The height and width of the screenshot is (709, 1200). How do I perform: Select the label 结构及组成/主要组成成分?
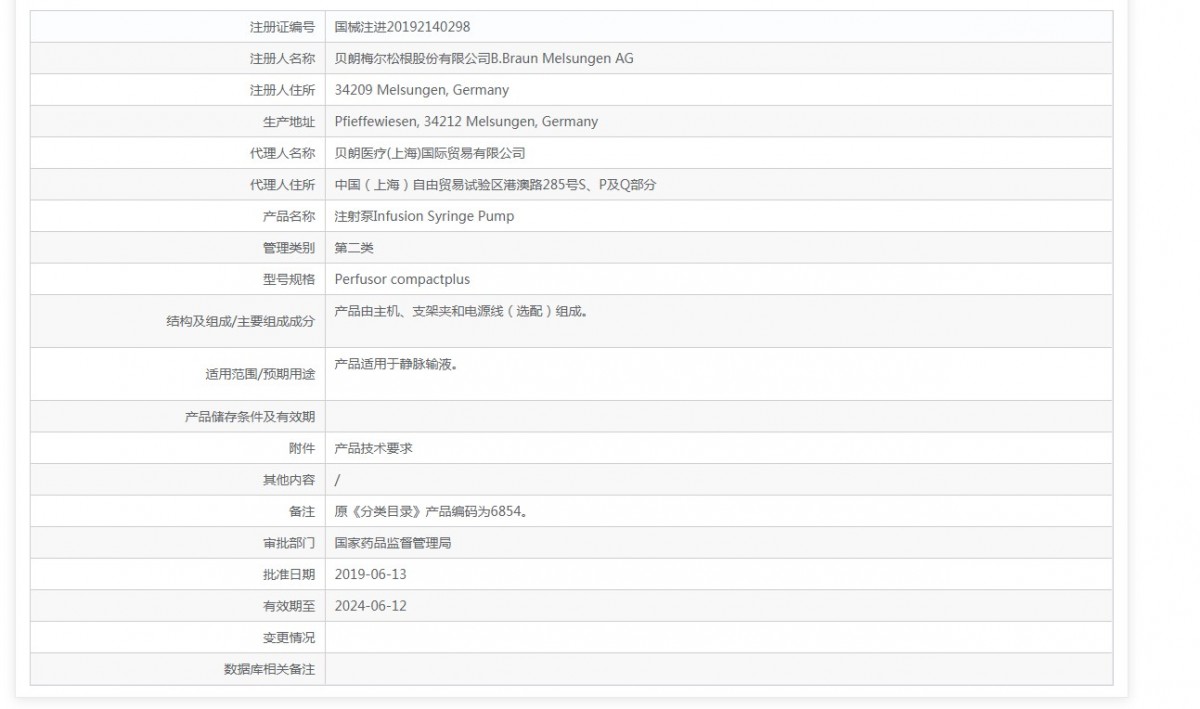(240, 321)
